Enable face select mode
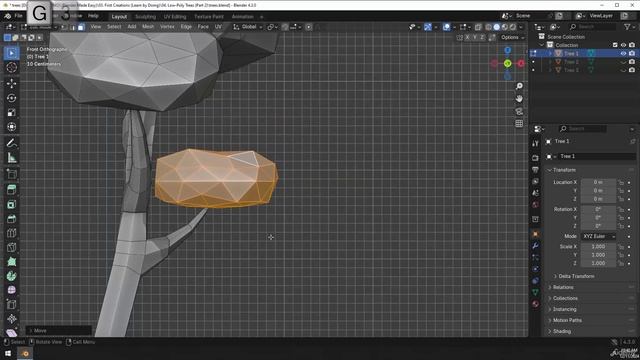Screen dimensions: 640x360 [x=81, y=27]
